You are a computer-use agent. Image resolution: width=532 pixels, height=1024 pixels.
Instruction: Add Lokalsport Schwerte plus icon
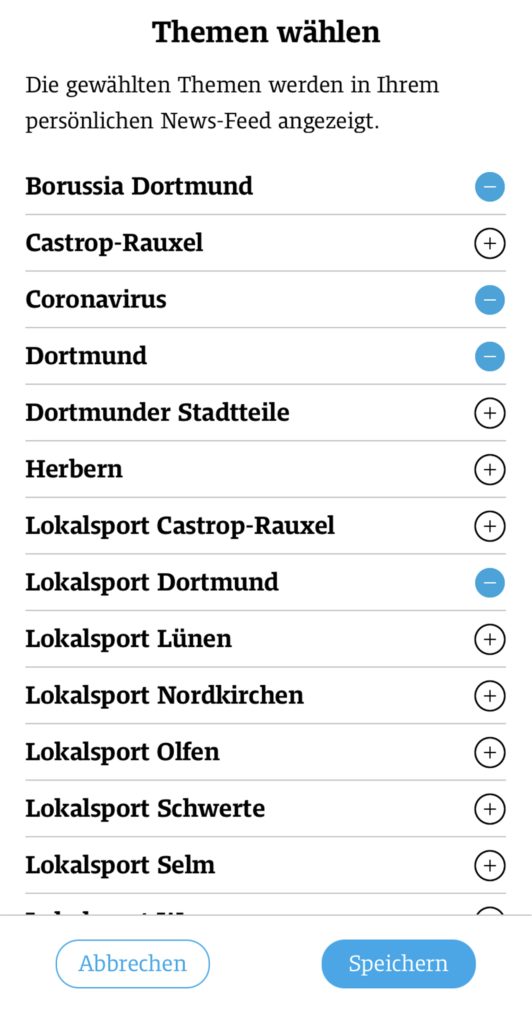[490, 808]
